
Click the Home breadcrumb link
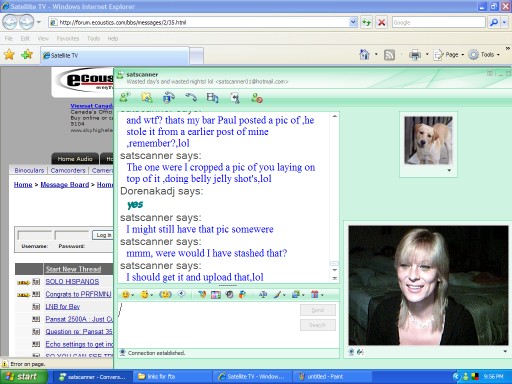pyautogui.click(x=23, y=185)
